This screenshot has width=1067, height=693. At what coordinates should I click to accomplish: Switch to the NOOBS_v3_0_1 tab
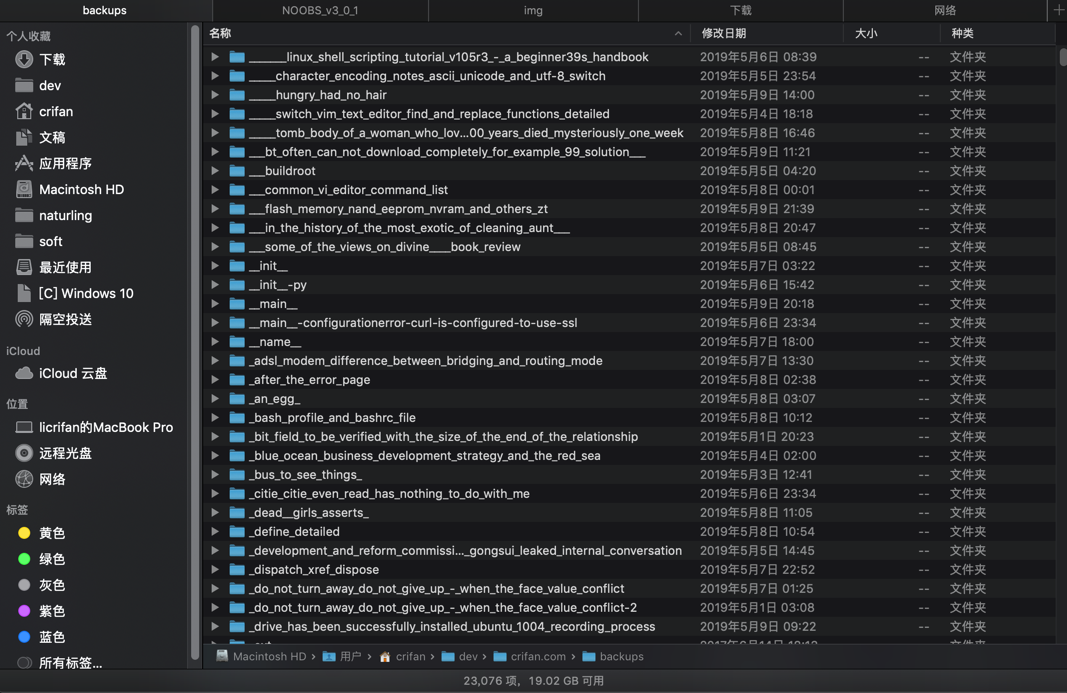[320, 10]
